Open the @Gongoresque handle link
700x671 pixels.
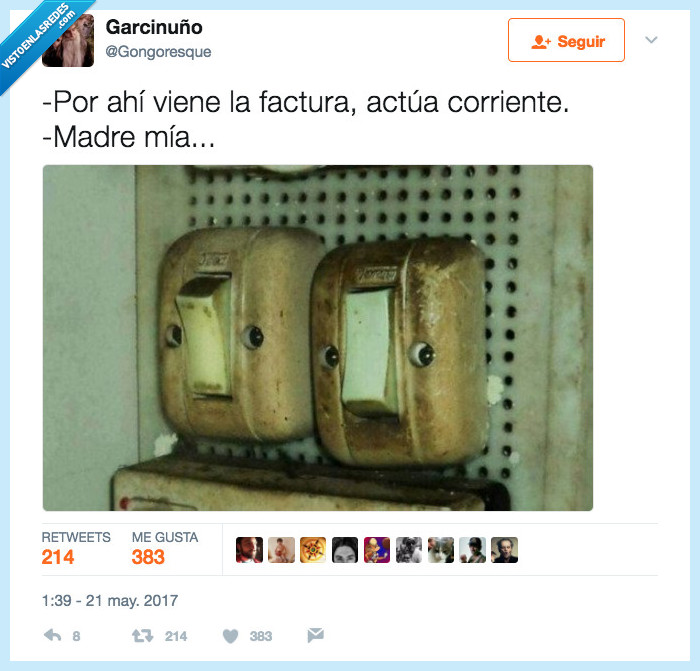coord(158,51)
